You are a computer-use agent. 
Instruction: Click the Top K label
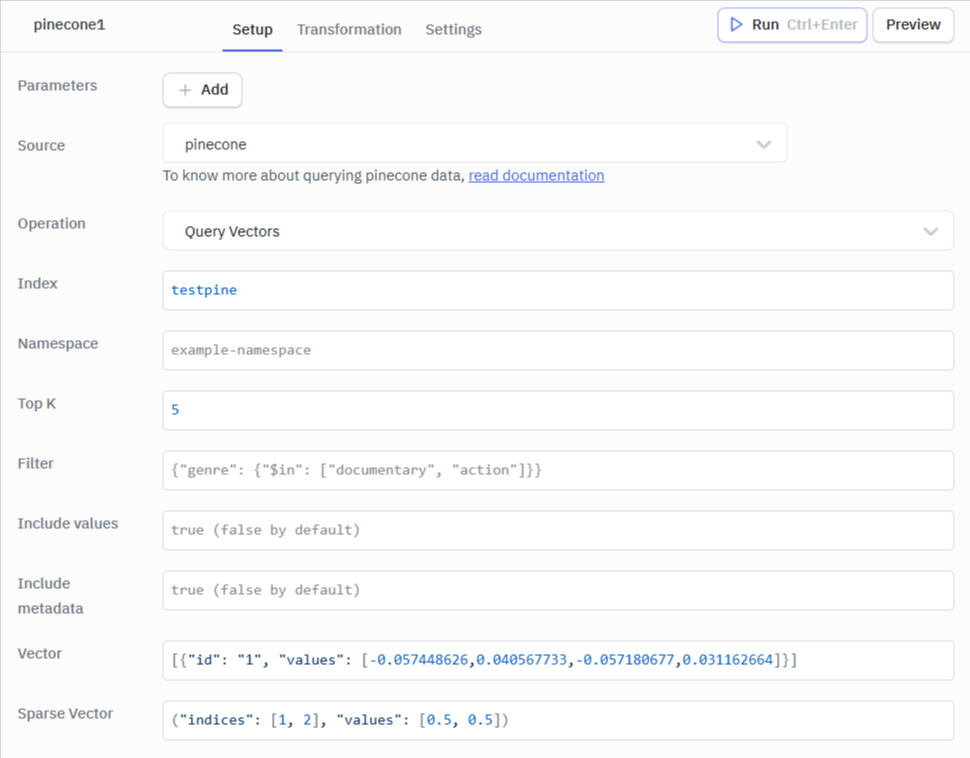point(36,403)
